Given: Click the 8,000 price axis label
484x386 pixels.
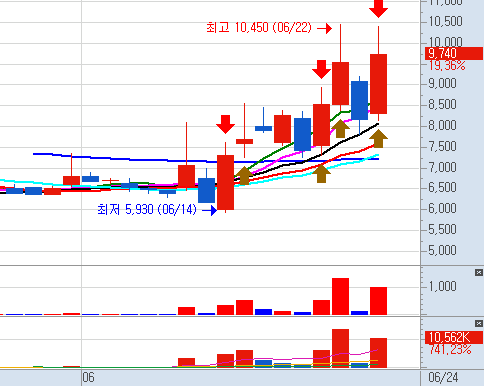Looking at the screenshot, I should [x=442, y=126].
